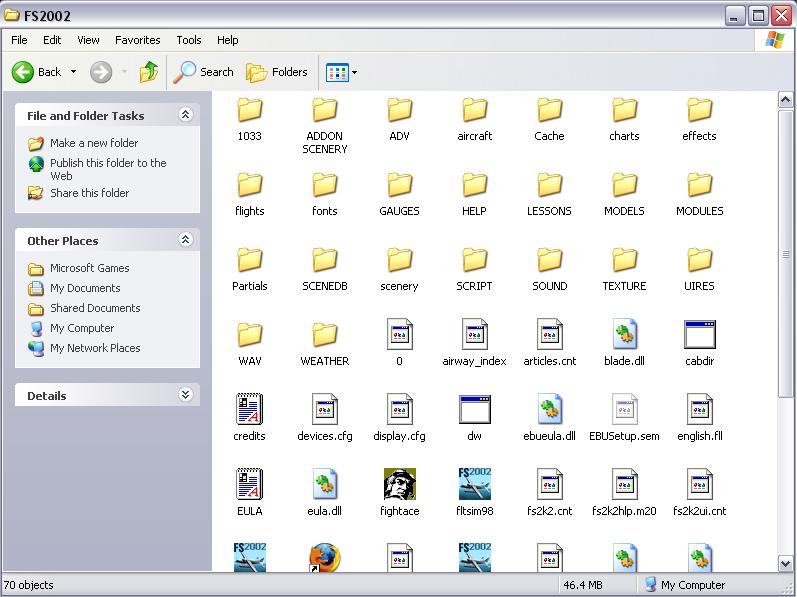Select the fs2k2ui.cnt file

pos(699,492)
